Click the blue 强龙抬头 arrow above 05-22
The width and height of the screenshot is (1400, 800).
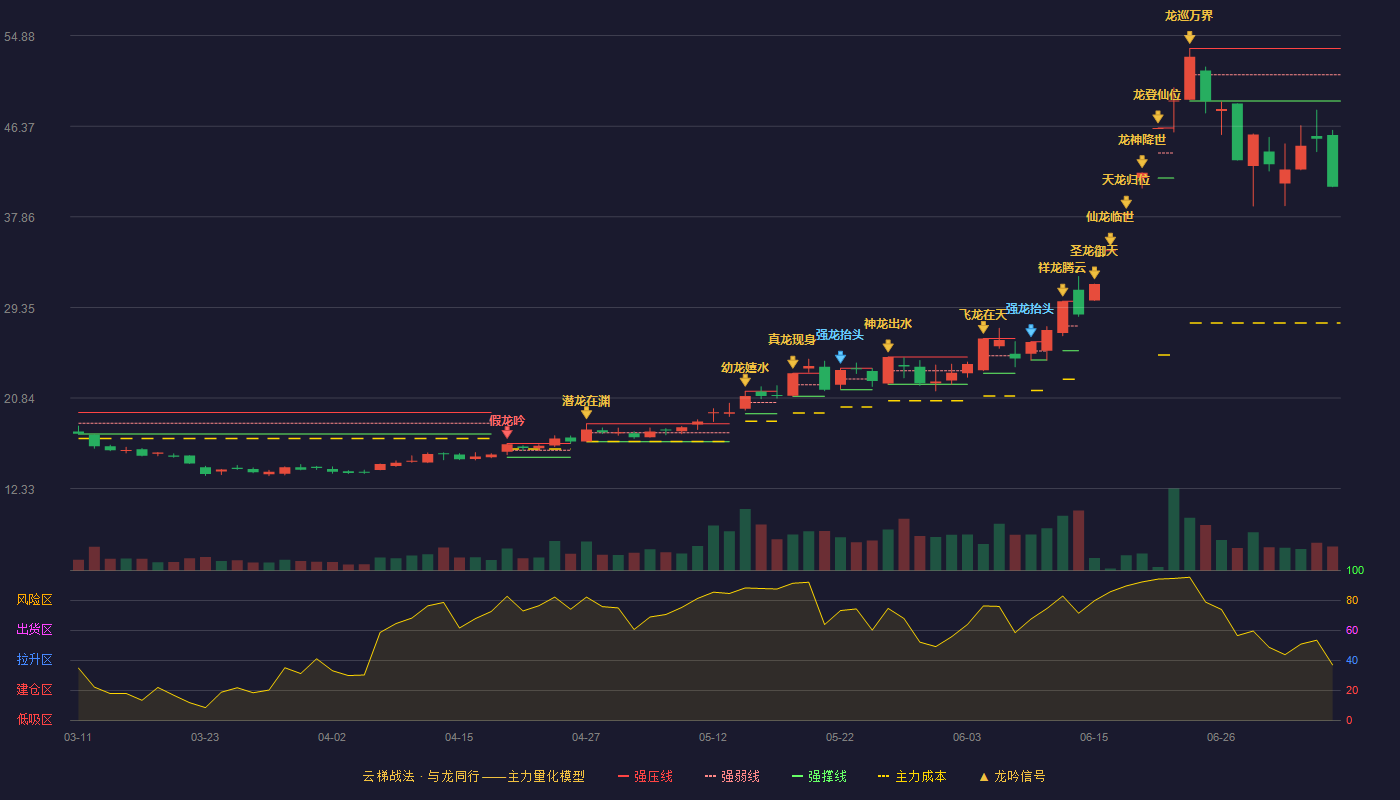pyautogui.click(x=840, y=357)
